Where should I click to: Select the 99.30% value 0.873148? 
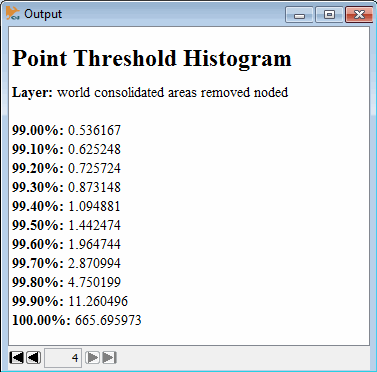click(94, 187)
